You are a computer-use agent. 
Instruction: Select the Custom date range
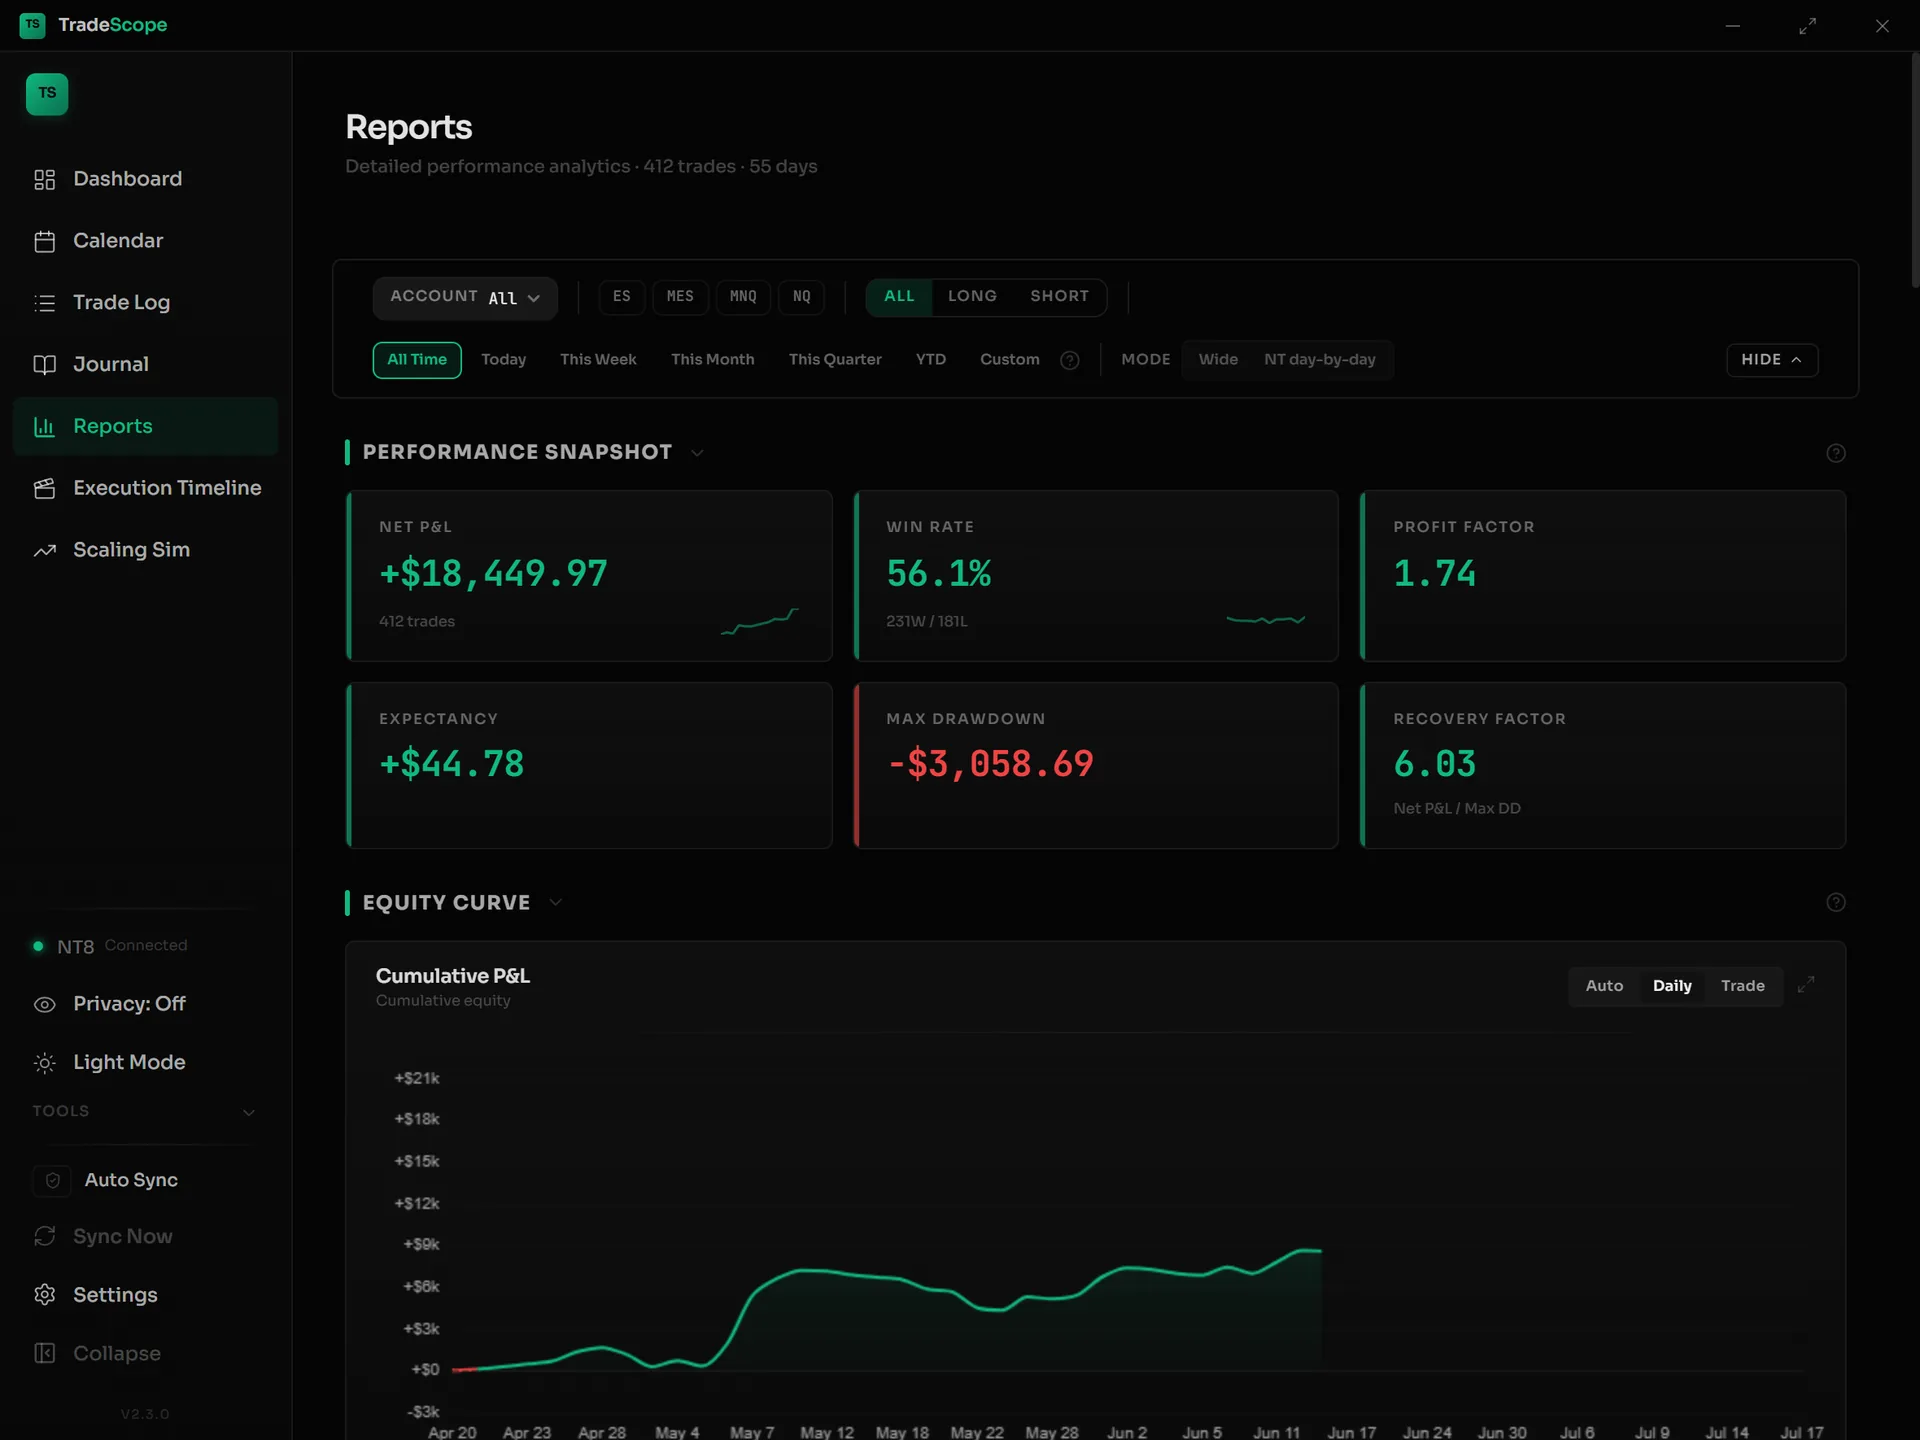pos(1009,360)
